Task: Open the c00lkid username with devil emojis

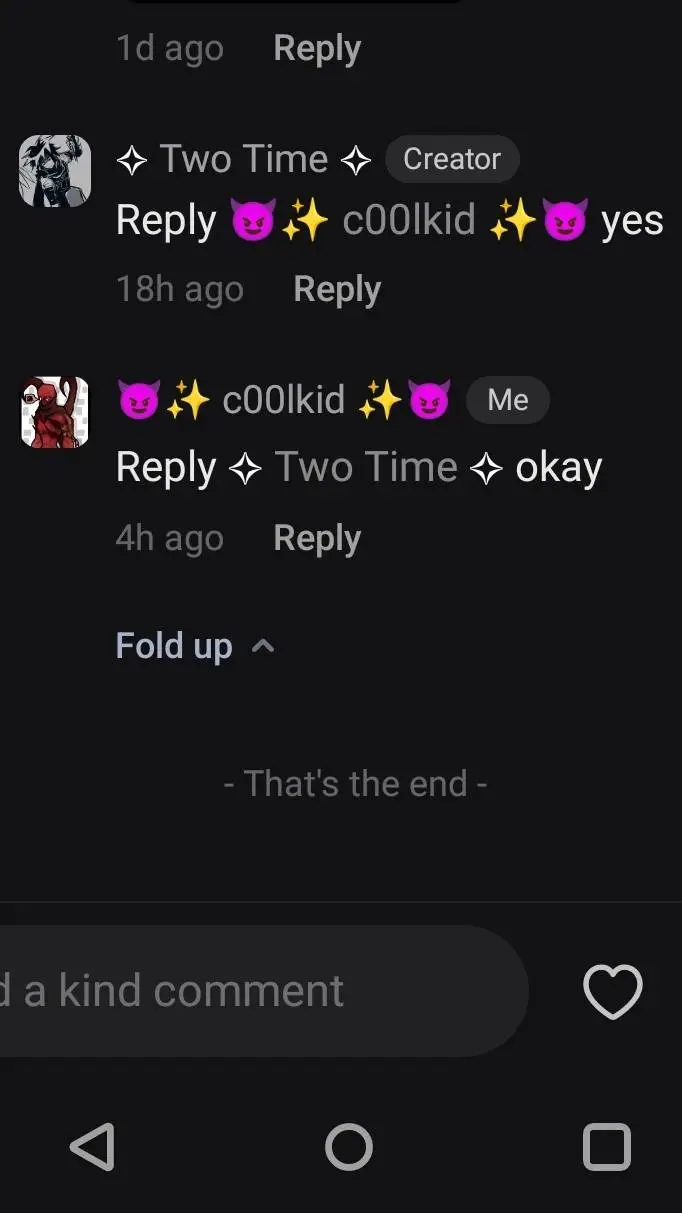Action: [x=284, y=400]
